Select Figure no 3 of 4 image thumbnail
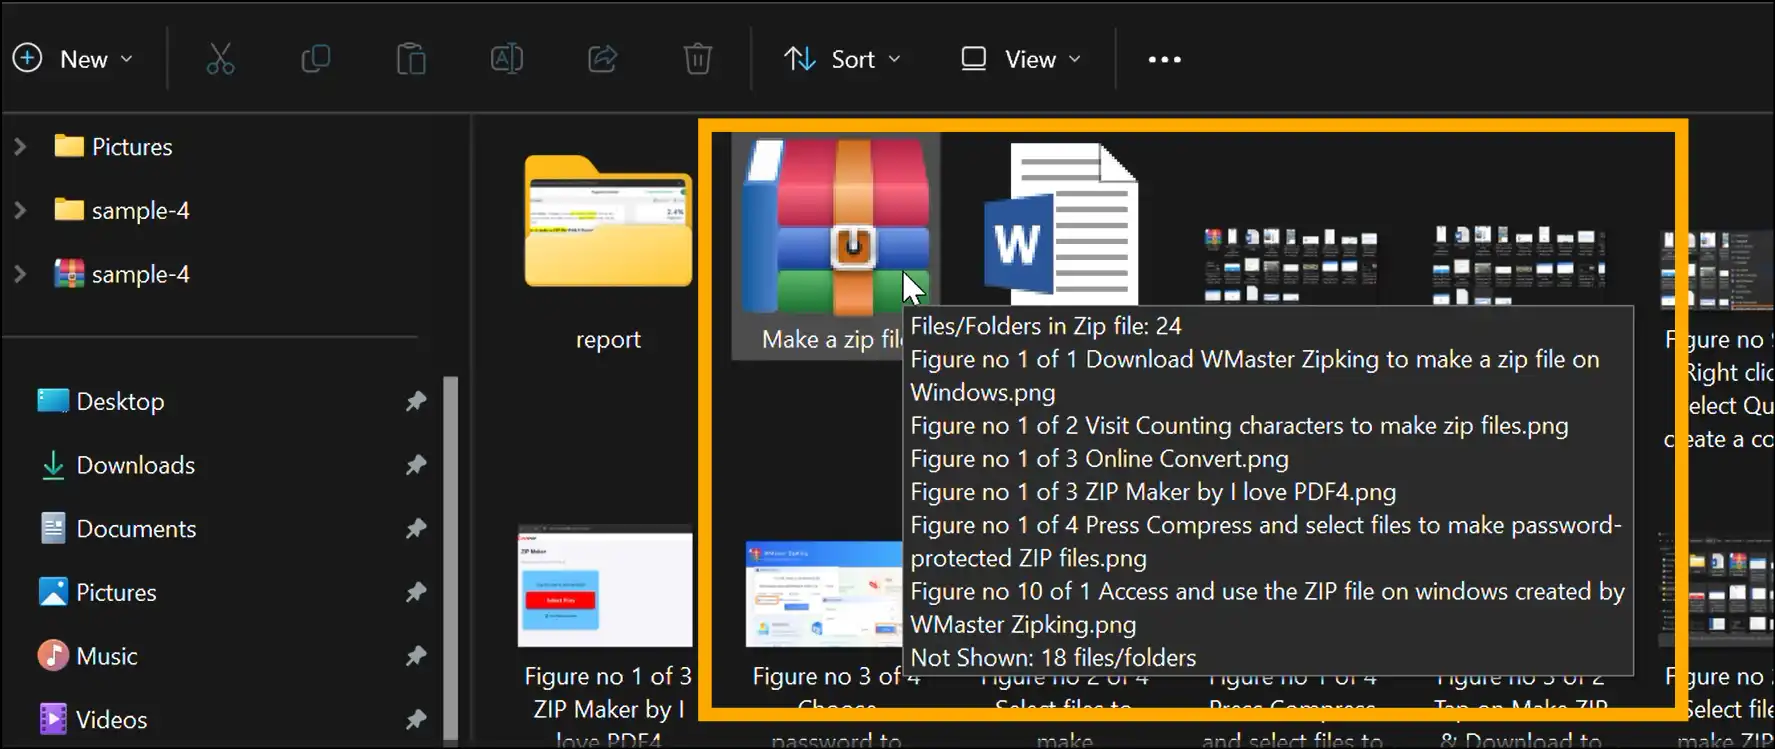 825,594
